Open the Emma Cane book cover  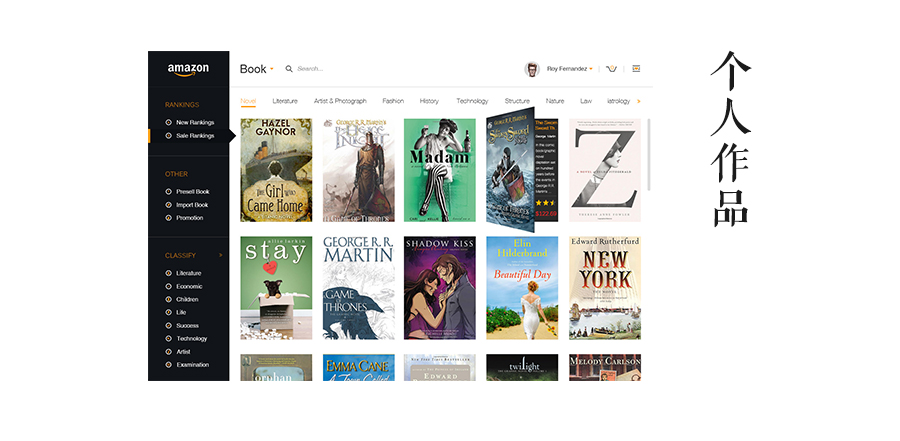pyautogui.click(x=359, y=368)
